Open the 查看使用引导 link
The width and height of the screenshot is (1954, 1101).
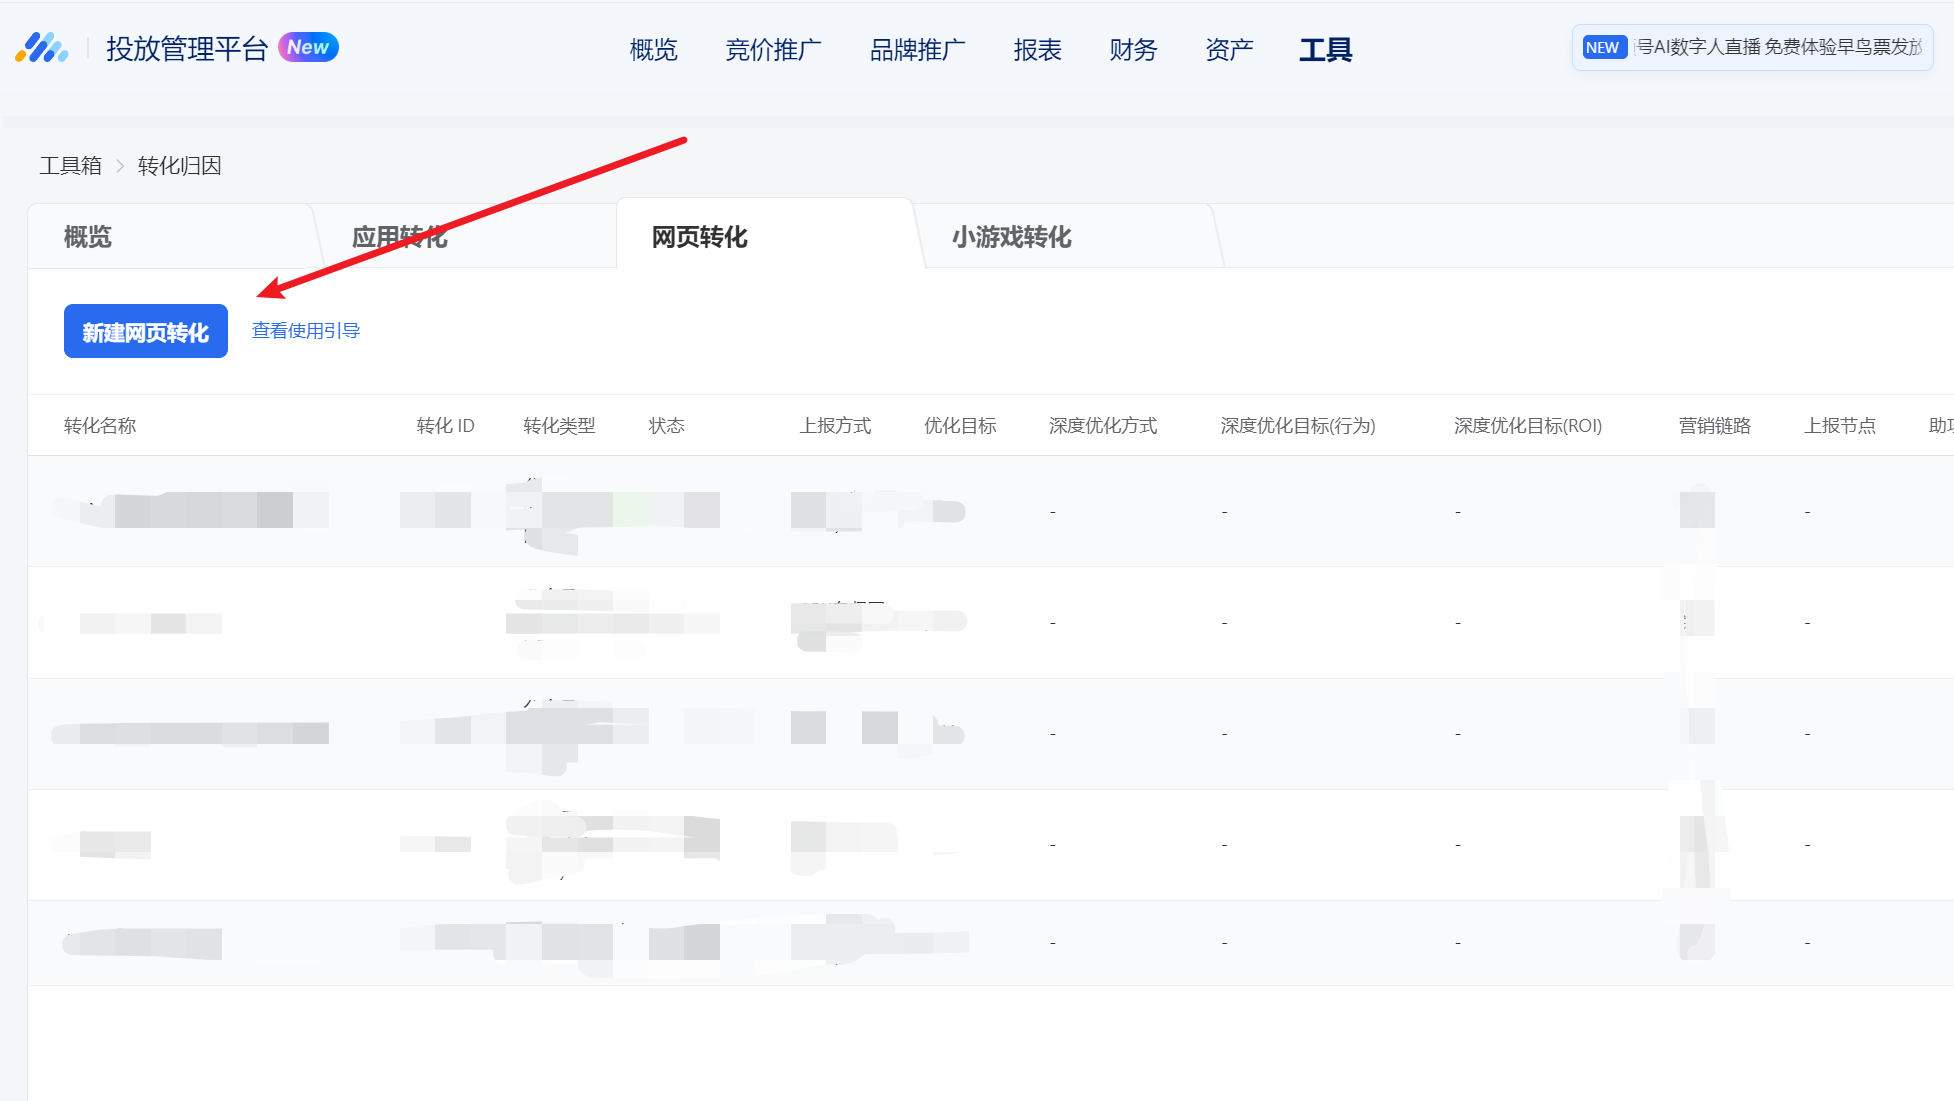(x=305, y=331)
